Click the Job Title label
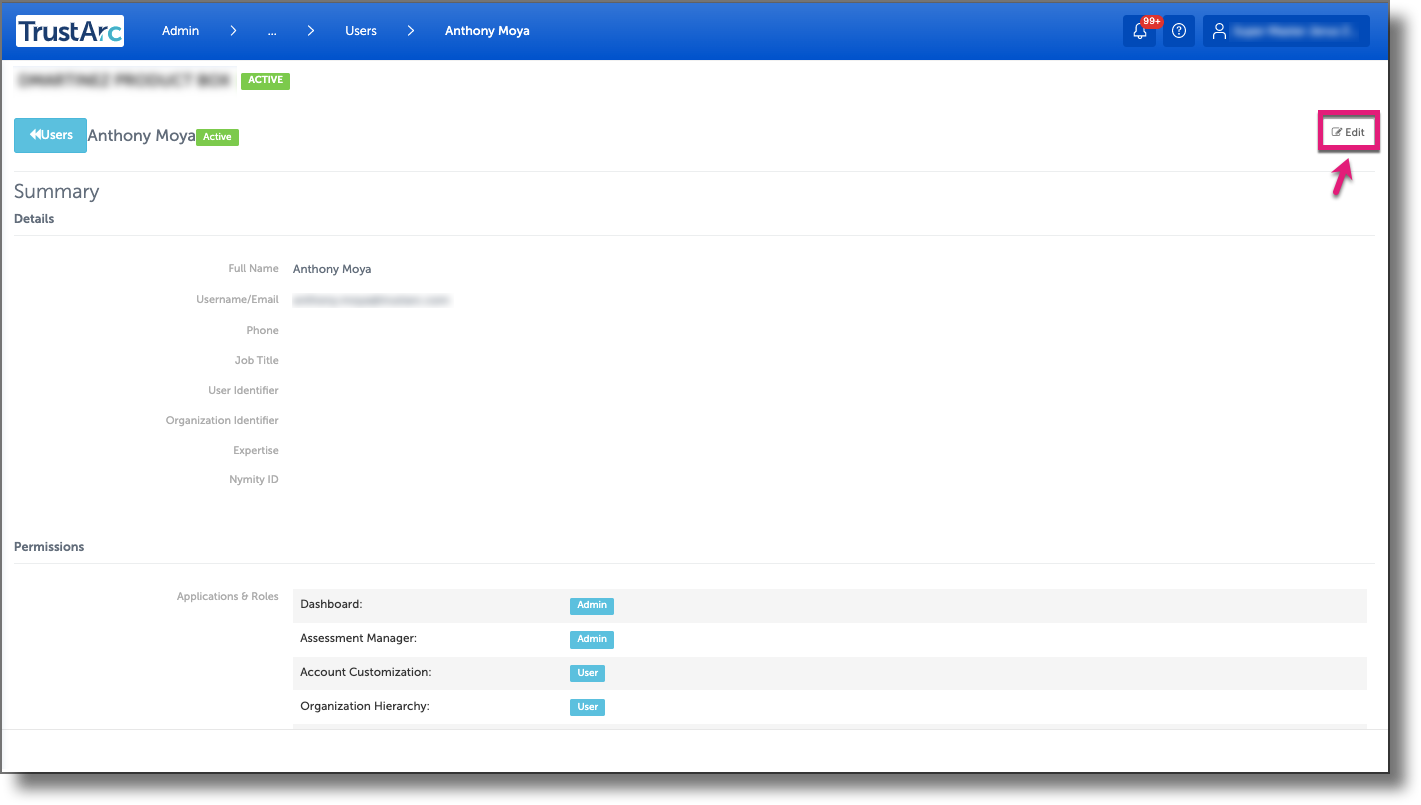Screen dimensions: 1421x805 pos(256,360)
